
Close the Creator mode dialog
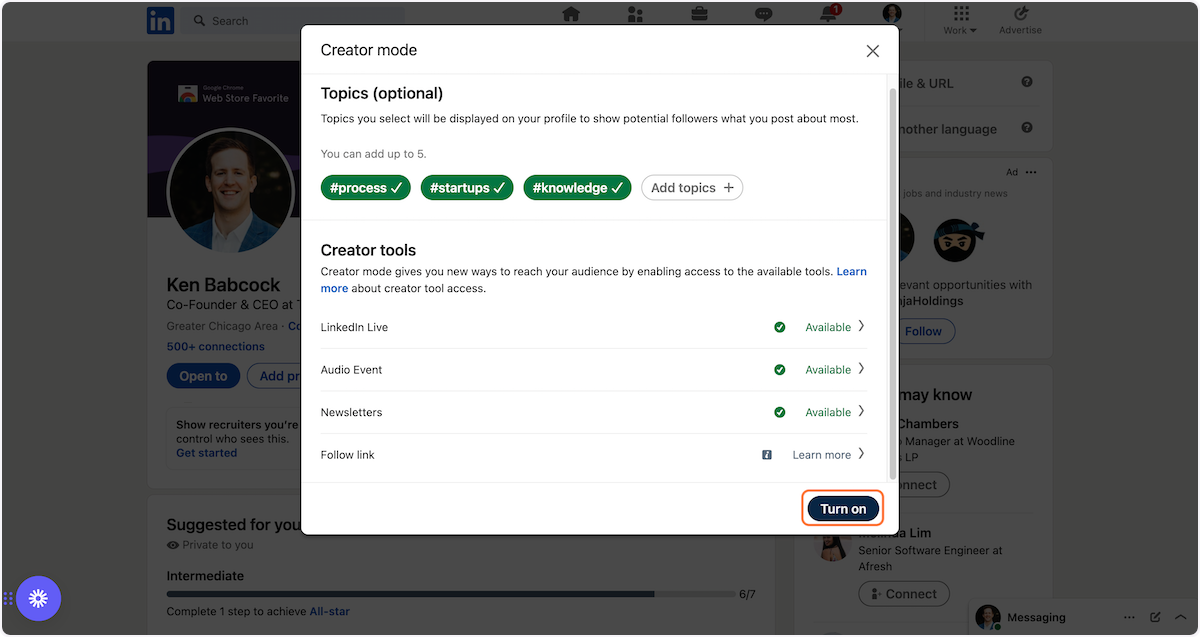(873, 51)
